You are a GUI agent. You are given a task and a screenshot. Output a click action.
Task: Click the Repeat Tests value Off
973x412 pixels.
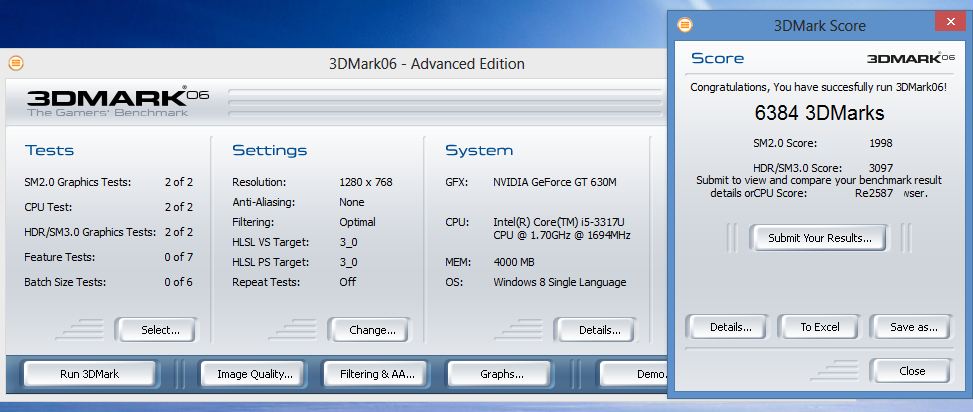348,282
